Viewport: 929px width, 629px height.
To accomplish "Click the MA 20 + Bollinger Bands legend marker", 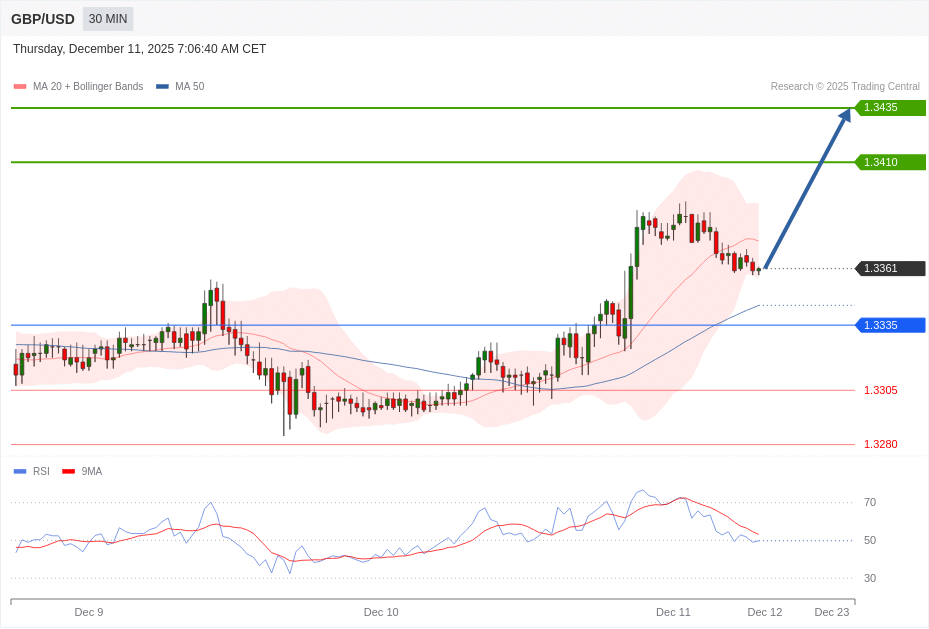I will point(18,86).
